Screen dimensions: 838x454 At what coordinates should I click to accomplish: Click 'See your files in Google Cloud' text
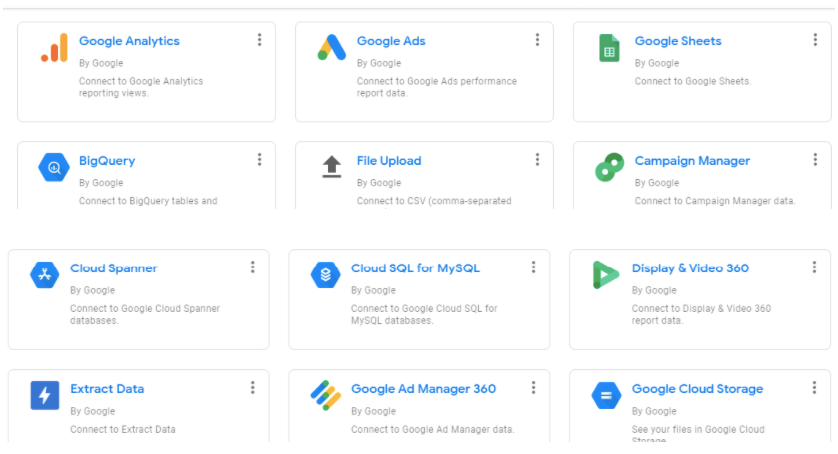tap(698, 429)
